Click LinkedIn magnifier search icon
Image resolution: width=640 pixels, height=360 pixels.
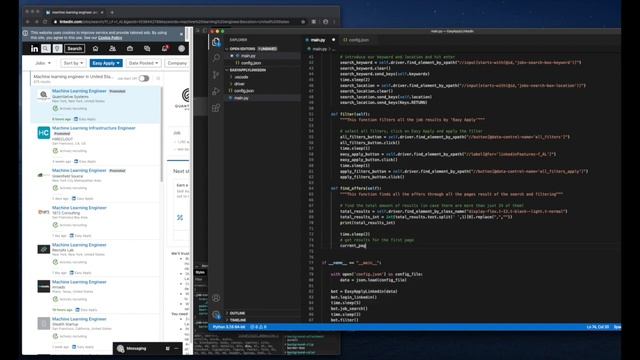pyautogui.click(x=46, y=49)
